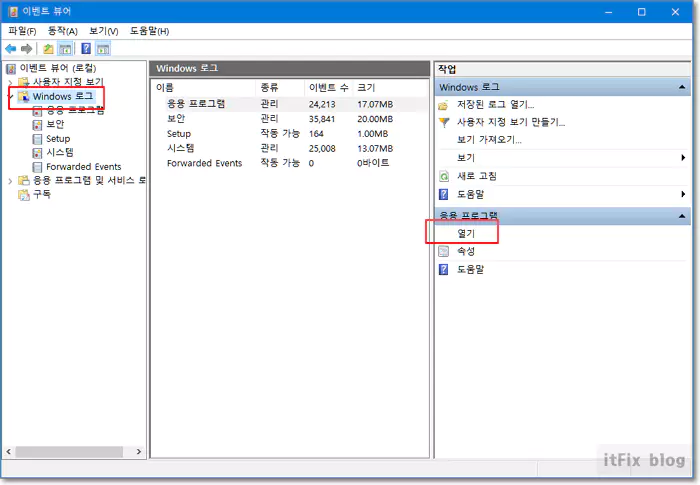Click the tree pane left scroll arrow
700x485 pixels.
8,452
